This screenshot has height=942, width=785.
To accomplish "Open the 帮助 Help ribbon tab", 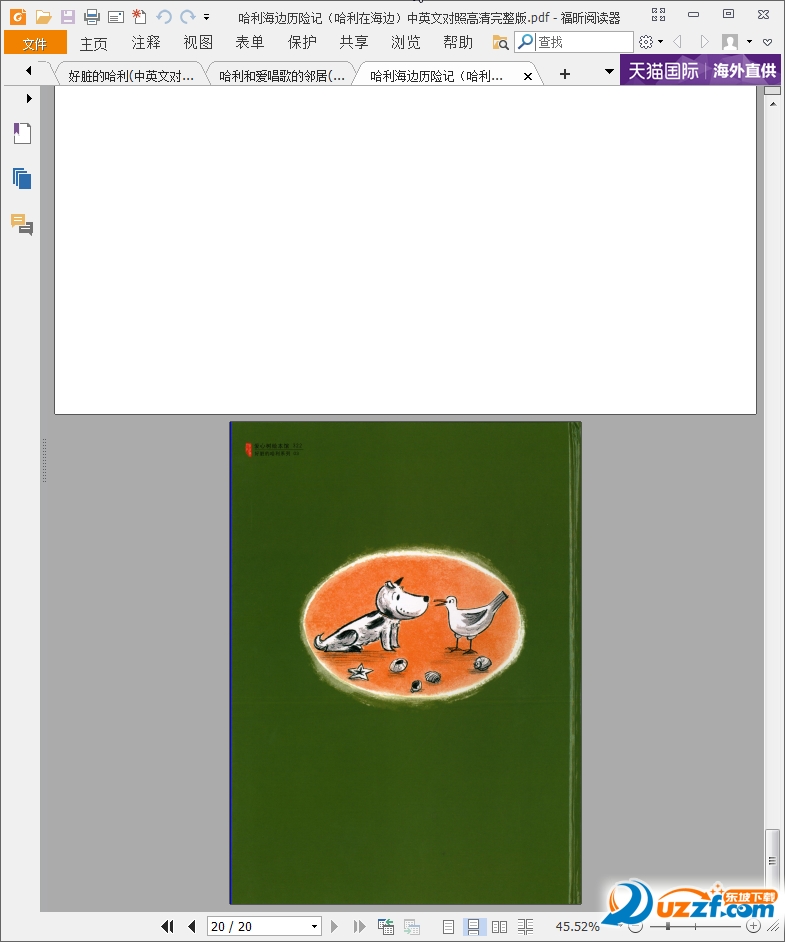I will (458, 43).
